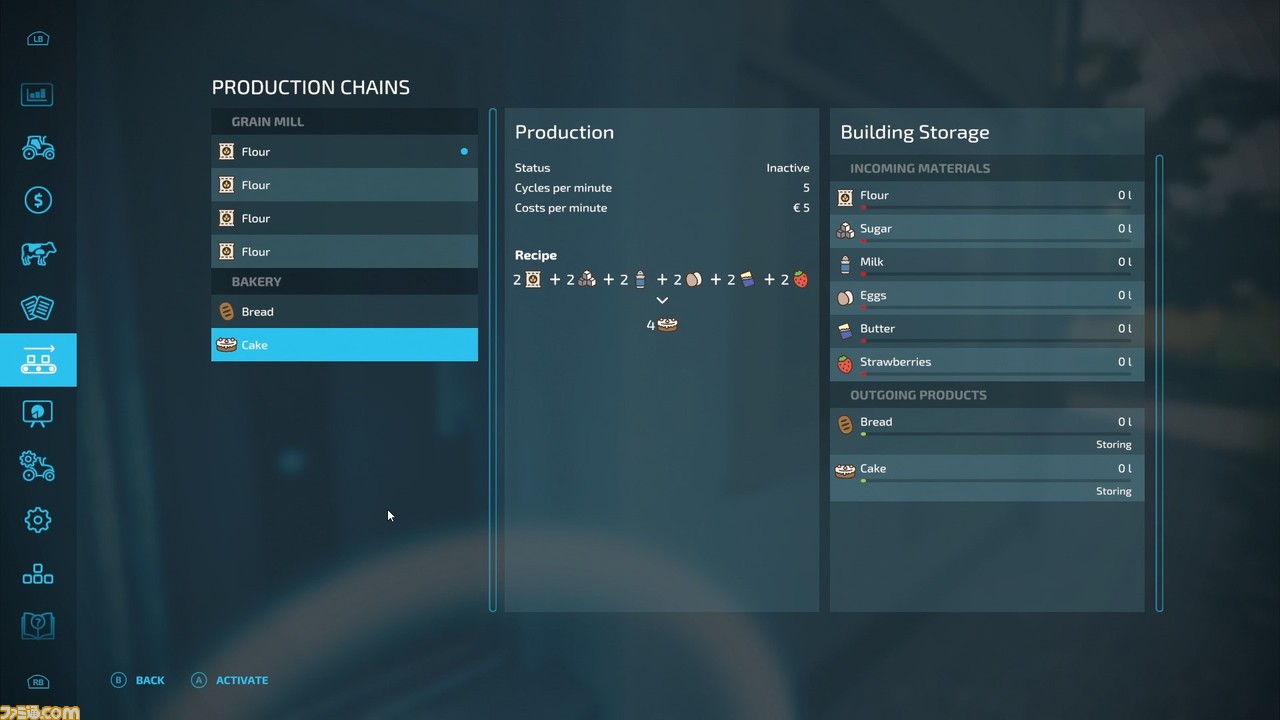Click the milk bottle icon in the recipe
Screen dimensions: 1280x720
[640, 280]
